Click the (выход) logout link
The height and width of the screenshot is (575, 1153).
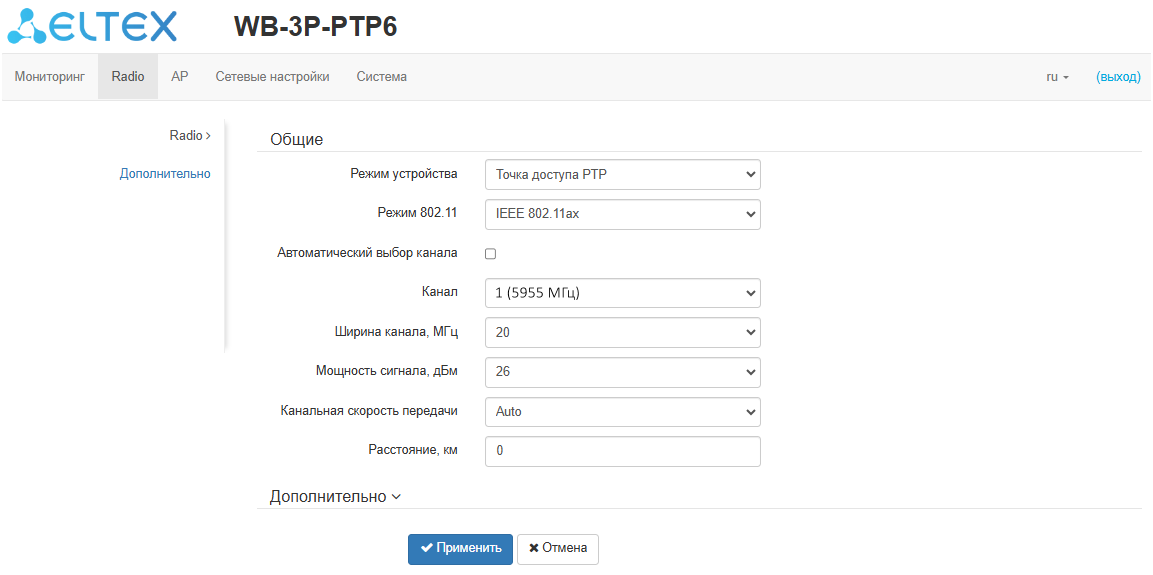1118,77
